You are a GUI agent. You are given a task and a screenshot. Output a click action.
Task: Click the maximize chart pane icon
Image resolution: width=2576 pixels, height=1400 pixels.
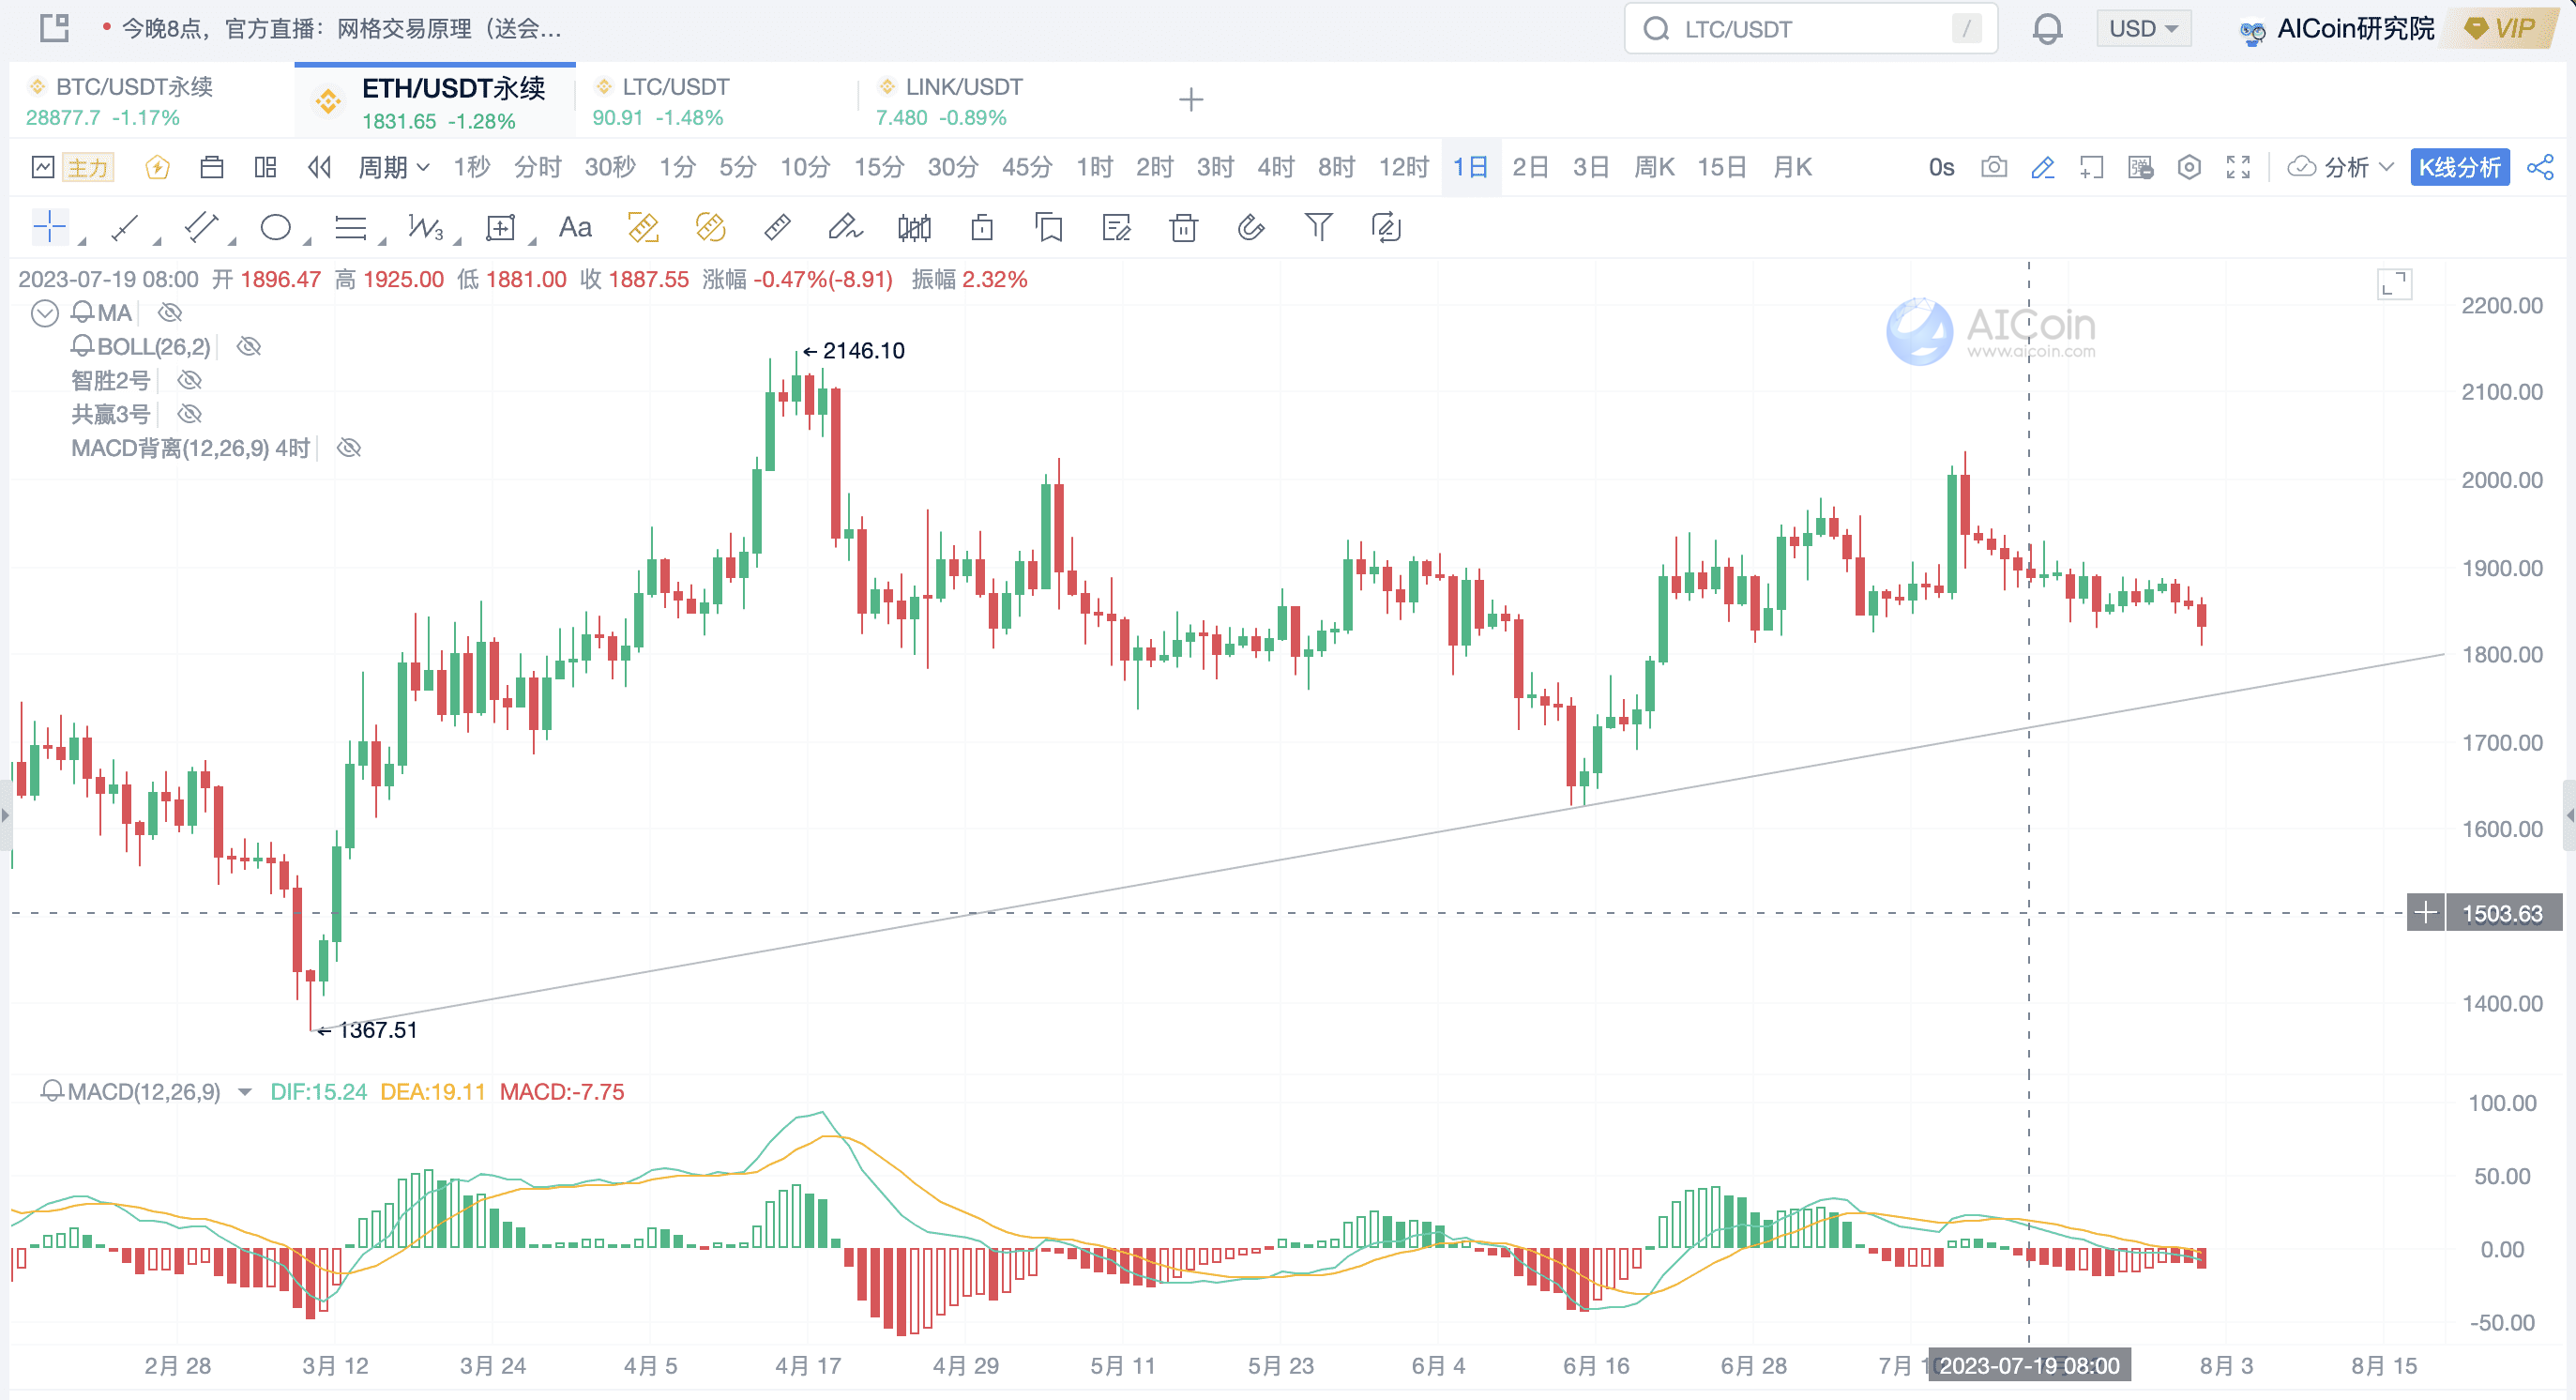coord(2394,284)
